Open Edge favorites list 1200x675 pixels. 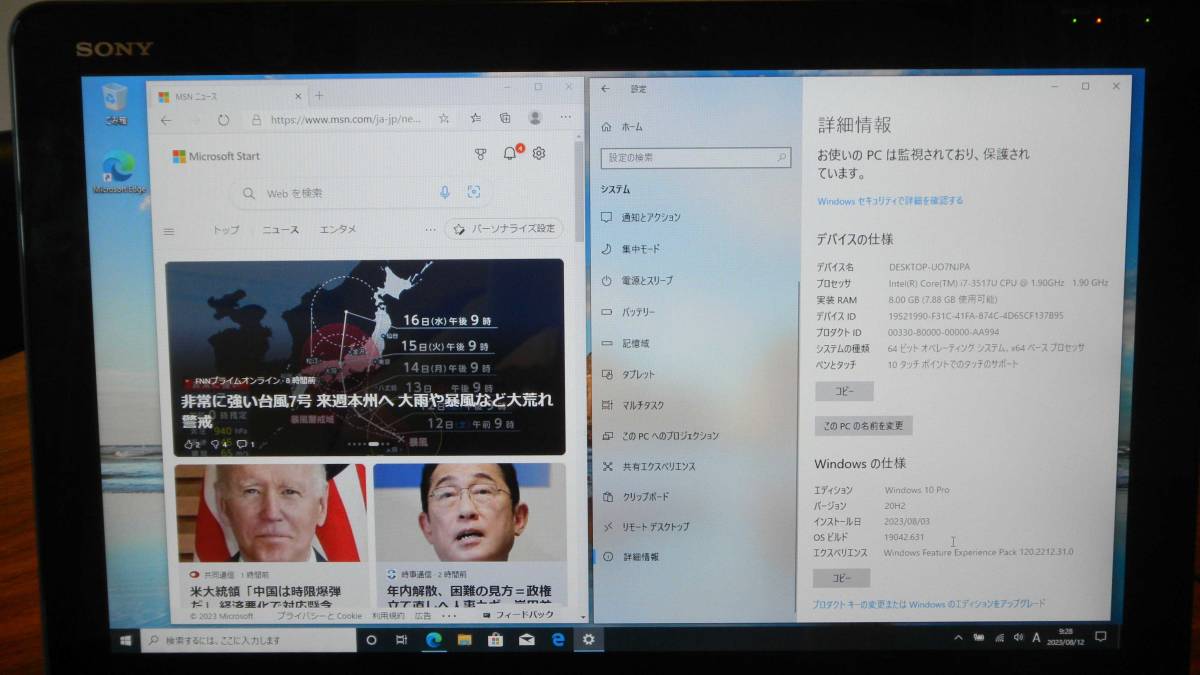(x=477, y=118)
